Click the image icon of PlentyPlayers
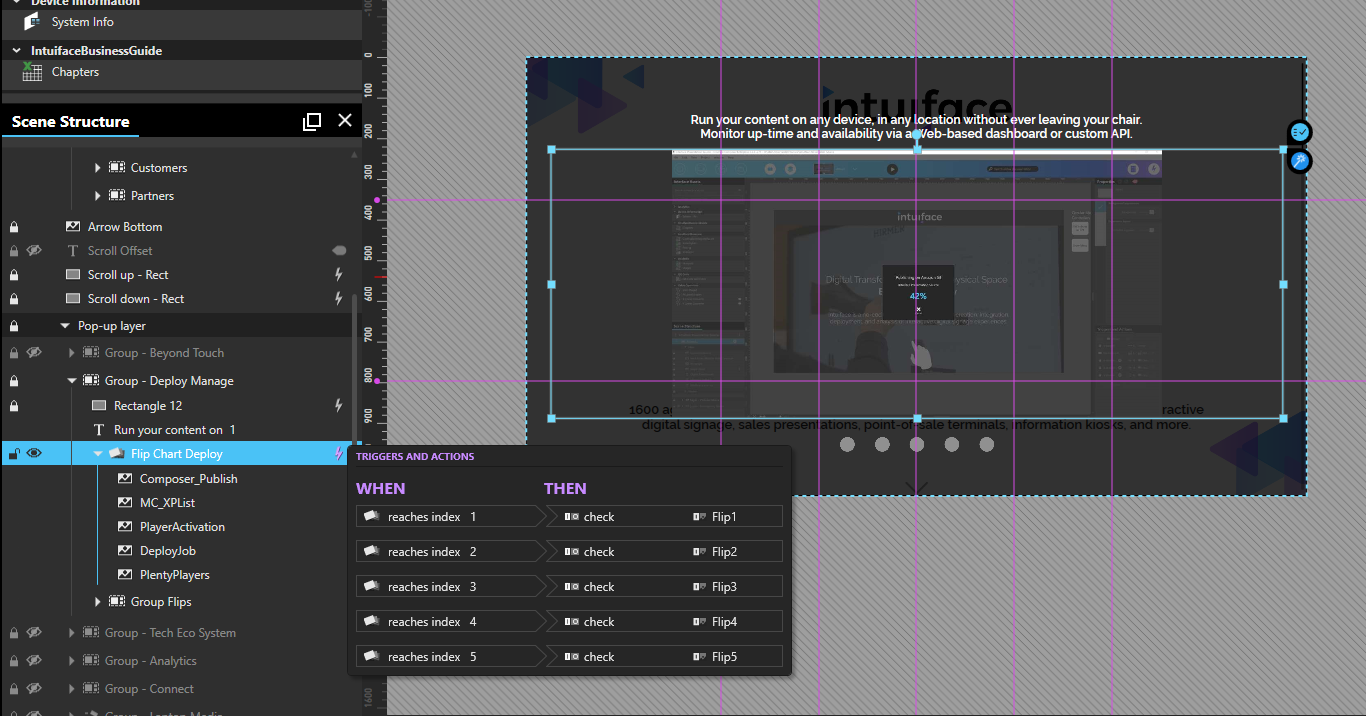1366x716 pixels. (125, 574)
